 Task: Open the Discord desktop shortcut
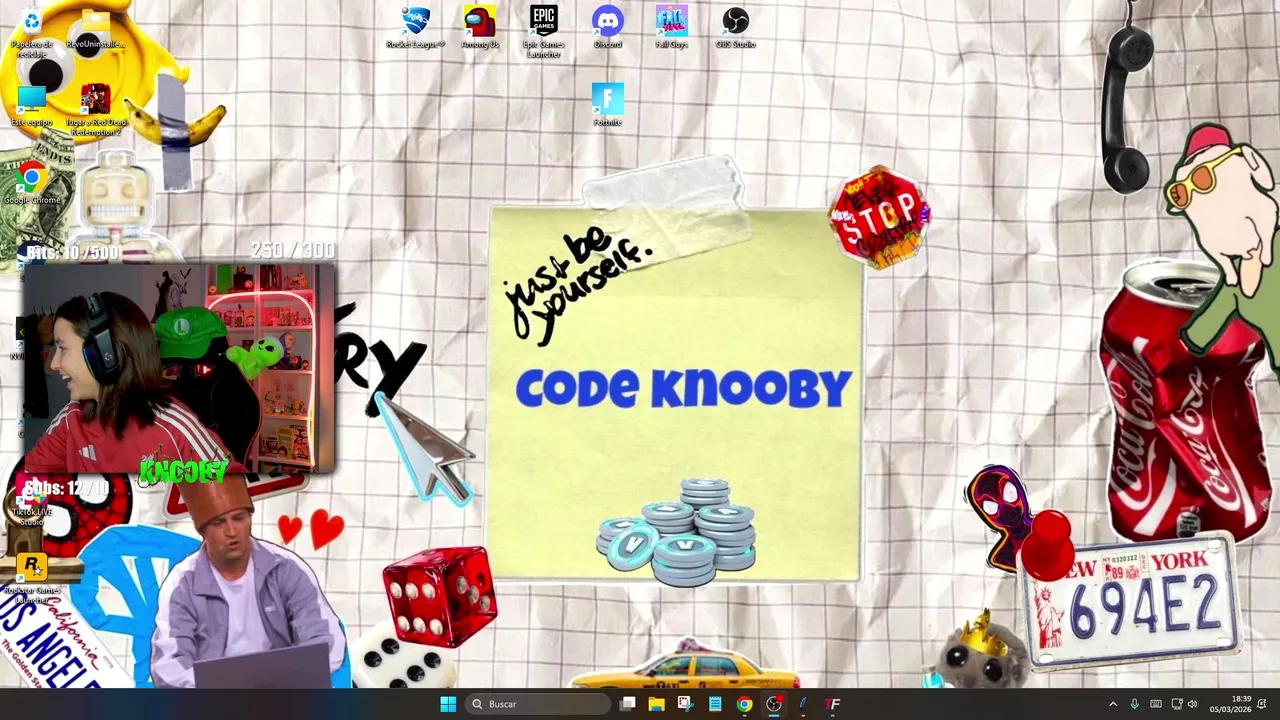(x=607, y=28)
